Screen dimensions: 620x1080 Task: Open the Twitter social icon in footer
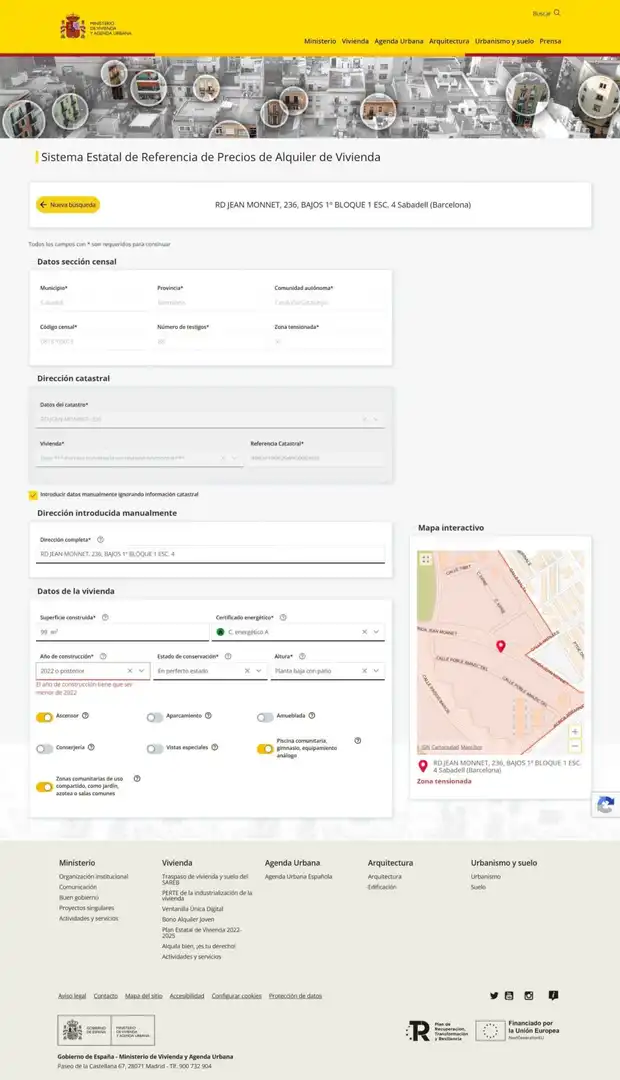(x=494, y=995)
